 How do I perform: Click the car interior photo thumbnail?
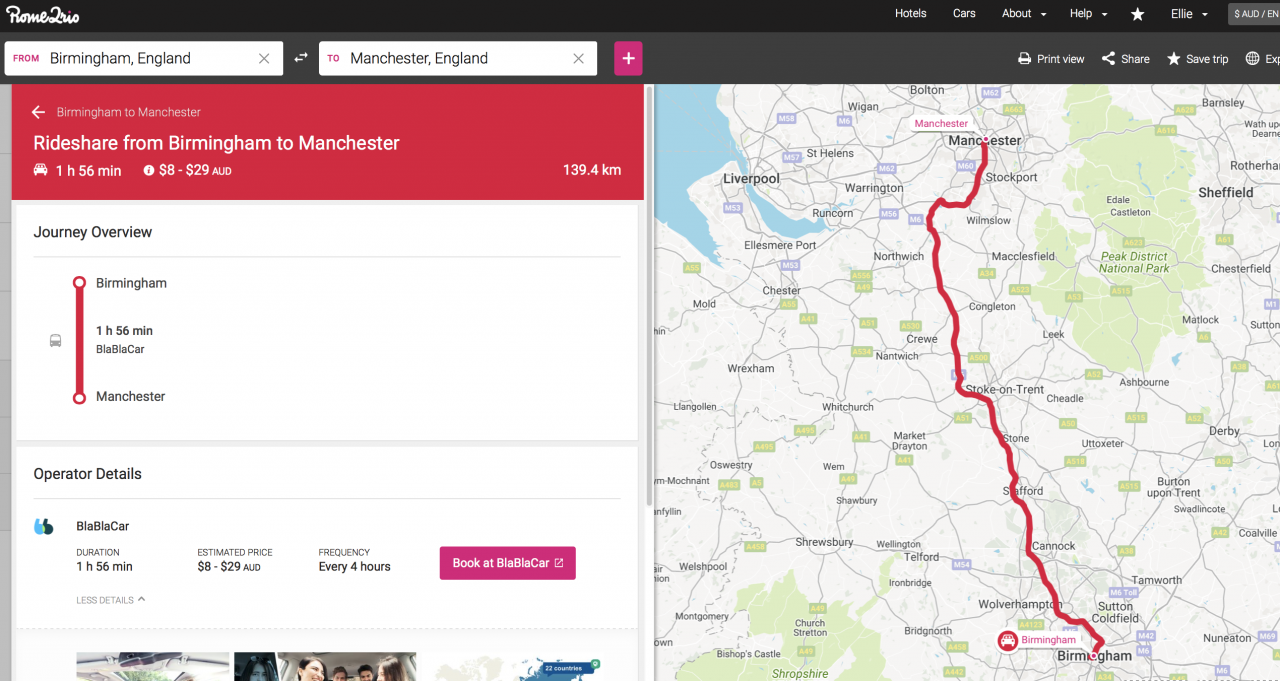[x=153, y=667]
